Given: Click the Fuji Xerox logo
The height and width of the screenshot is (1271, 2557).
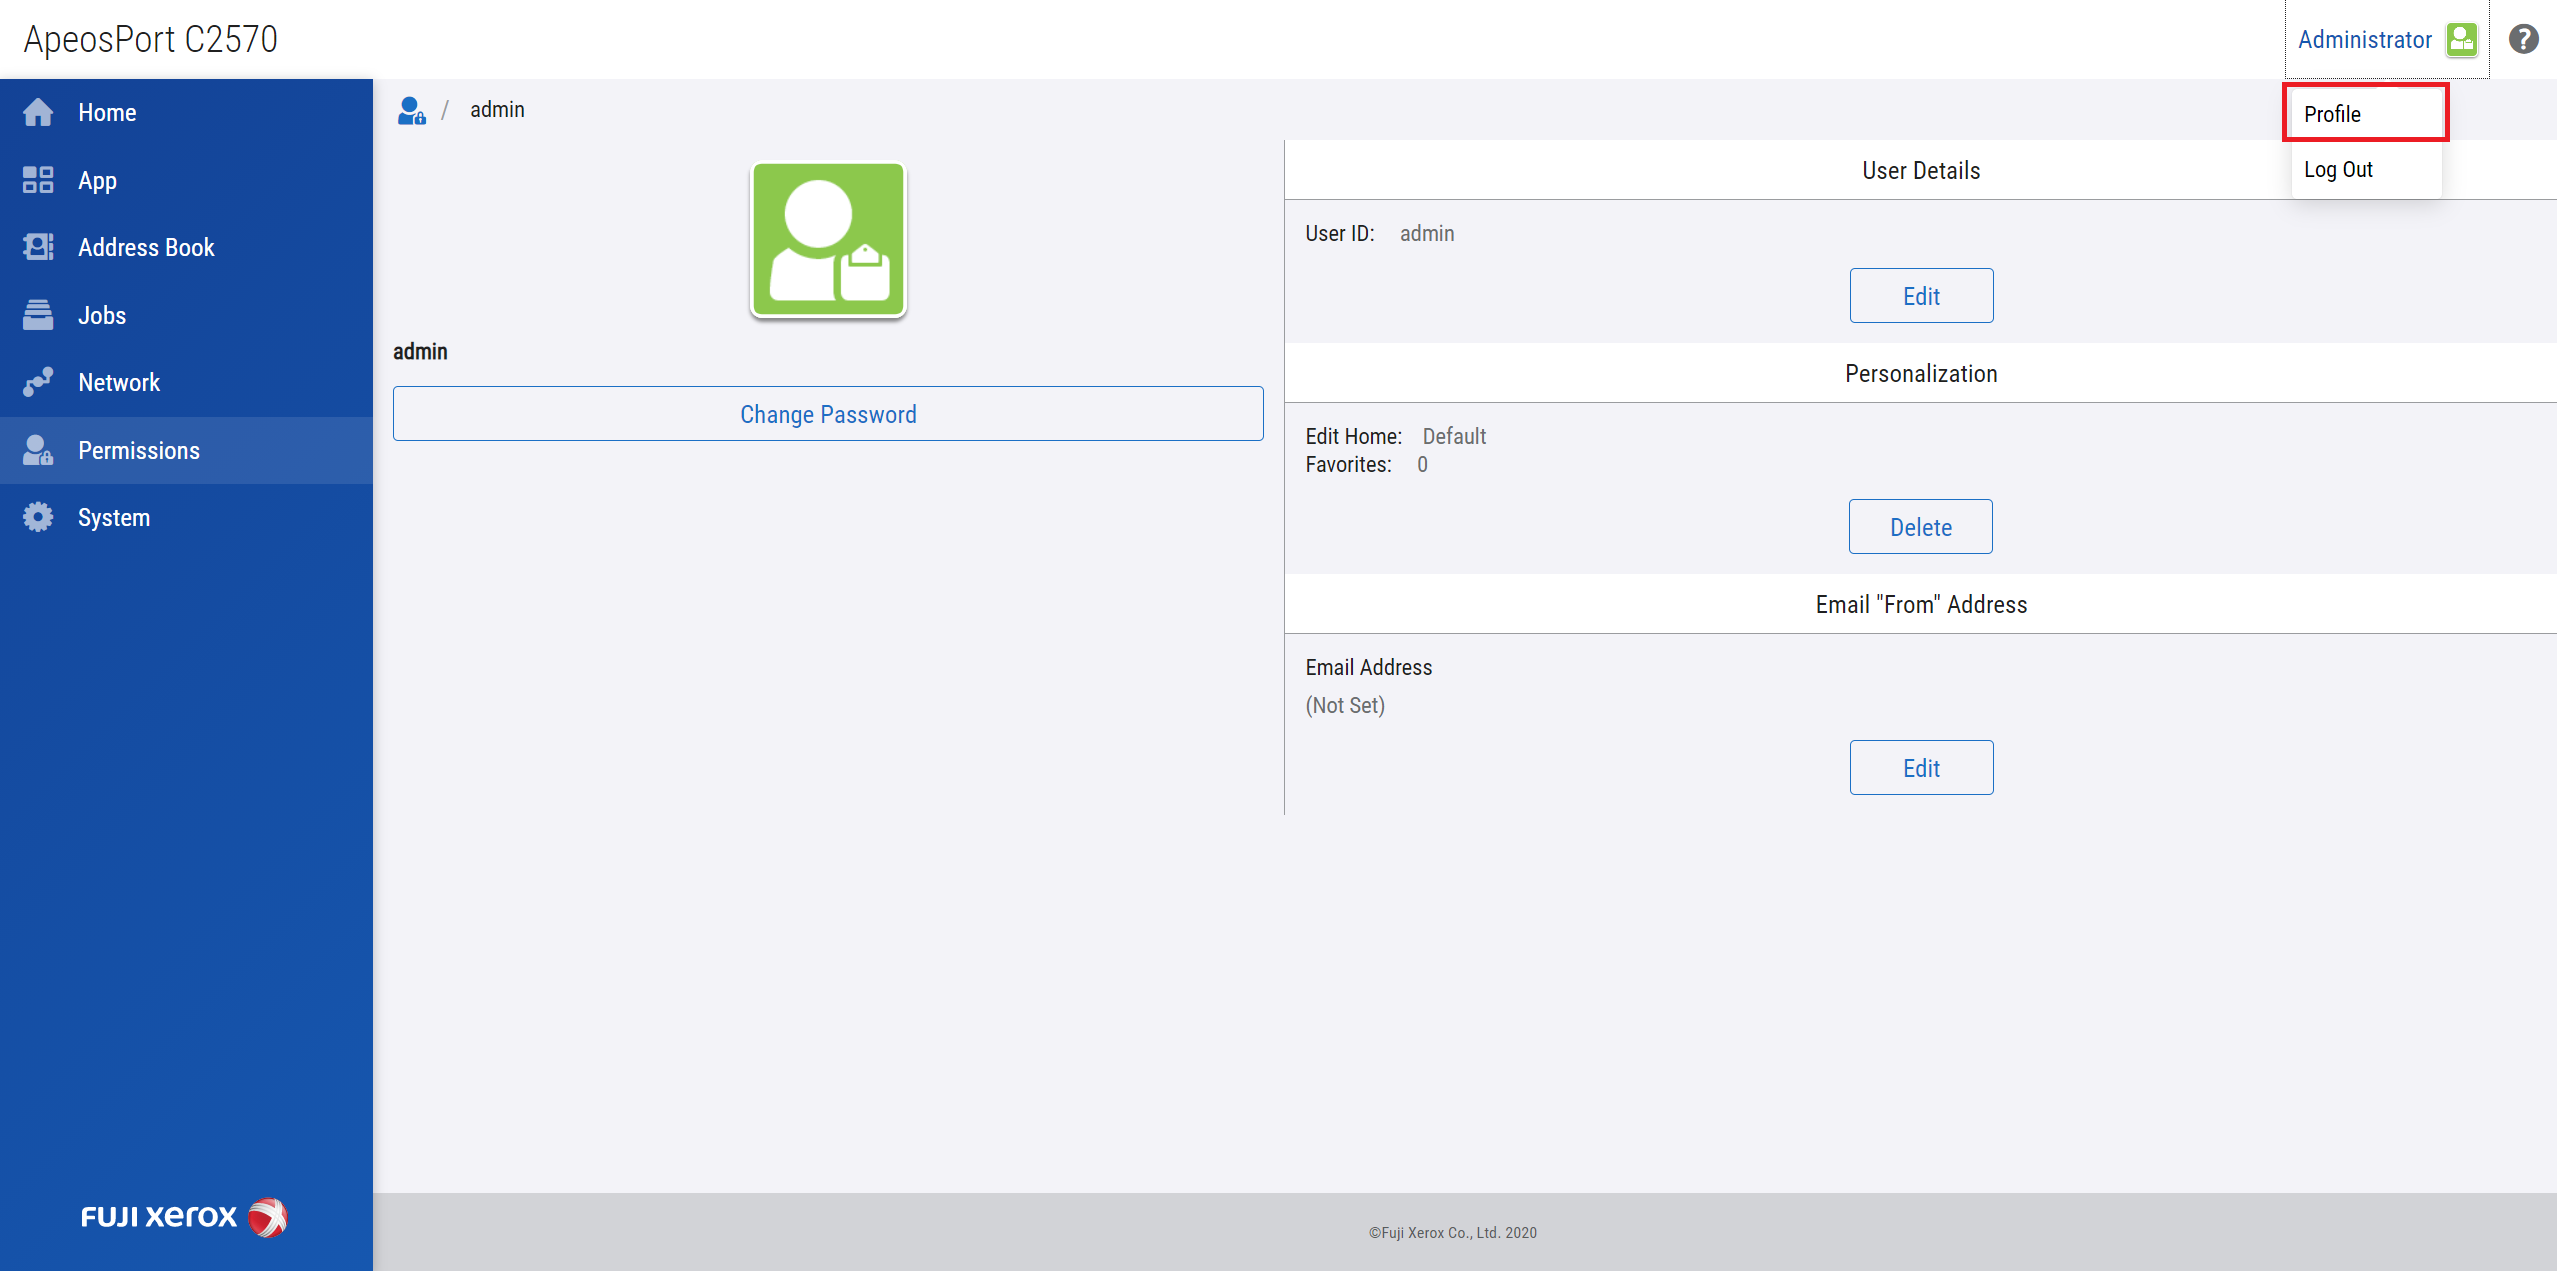Looking at the screenshot, I should (x=184, y=1217).
